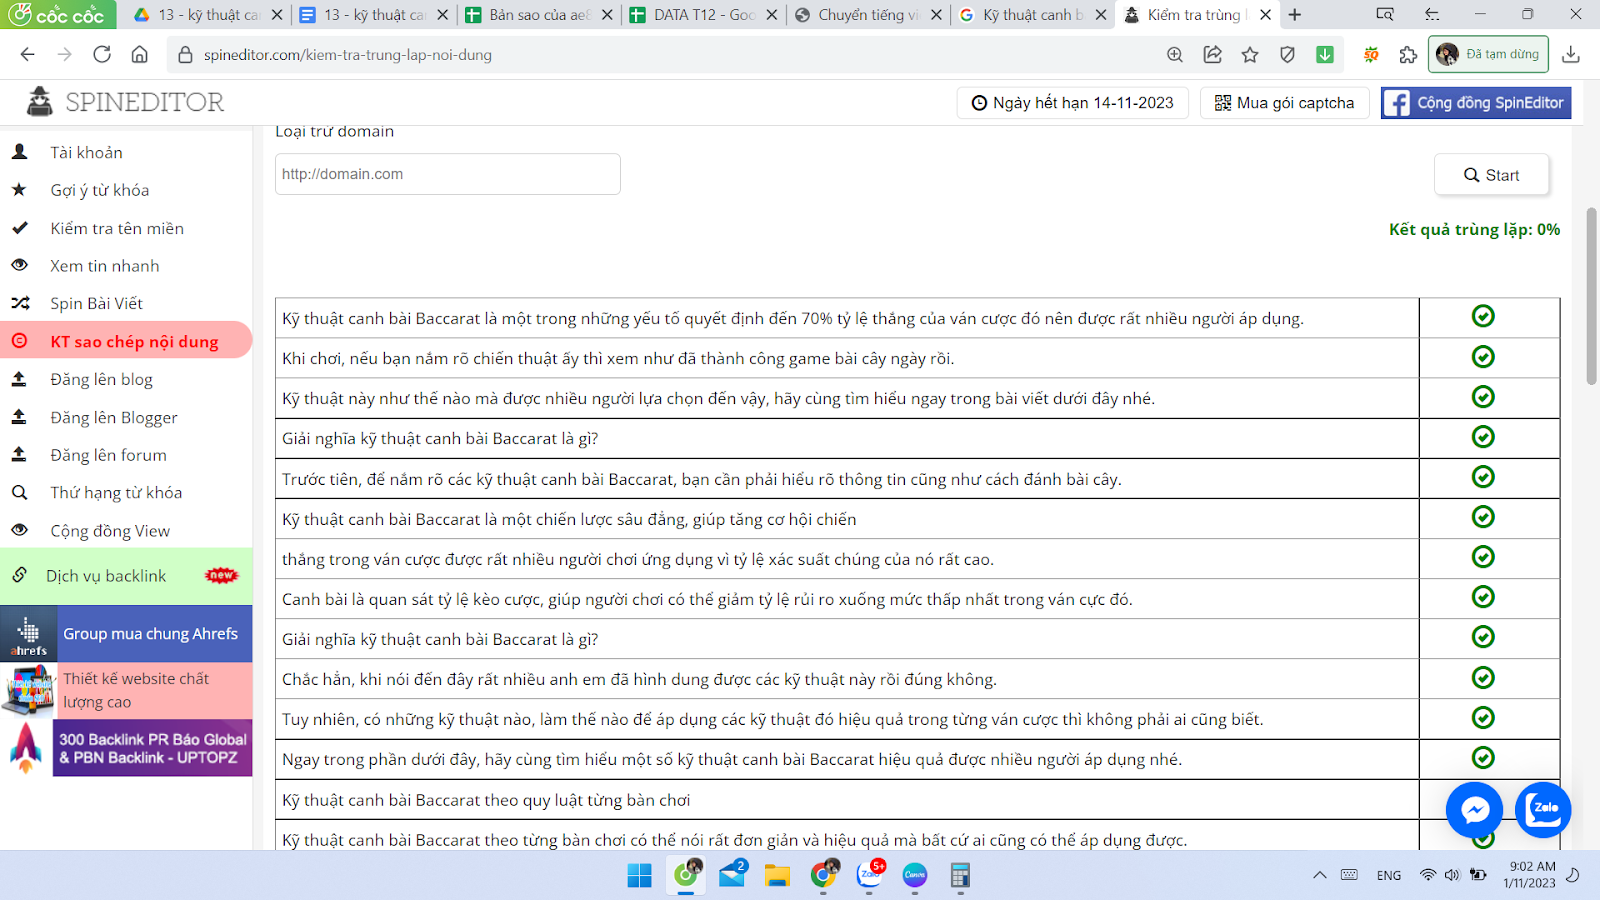The height and width of the screenshot is (900, 1600).
Task: Open the 'Đã tạm dừng' profile menu
Action: click(x=1488, y=55)
